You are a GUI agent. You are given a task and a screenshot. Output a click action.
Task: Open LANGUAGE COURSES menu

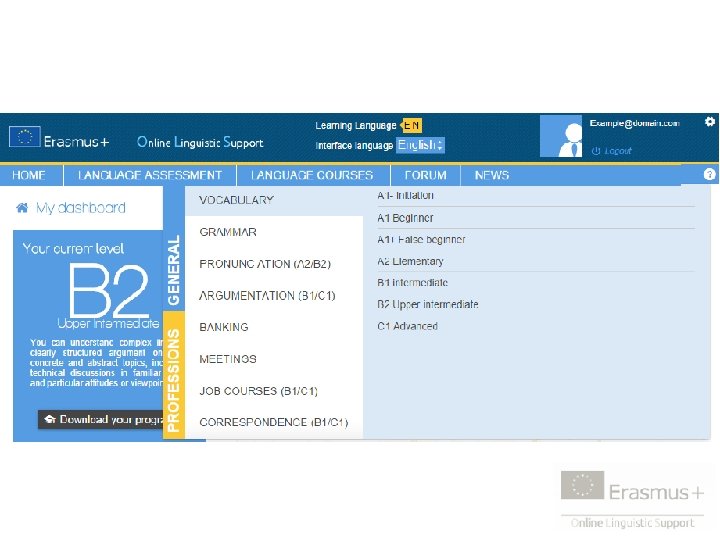coord(312,175)
